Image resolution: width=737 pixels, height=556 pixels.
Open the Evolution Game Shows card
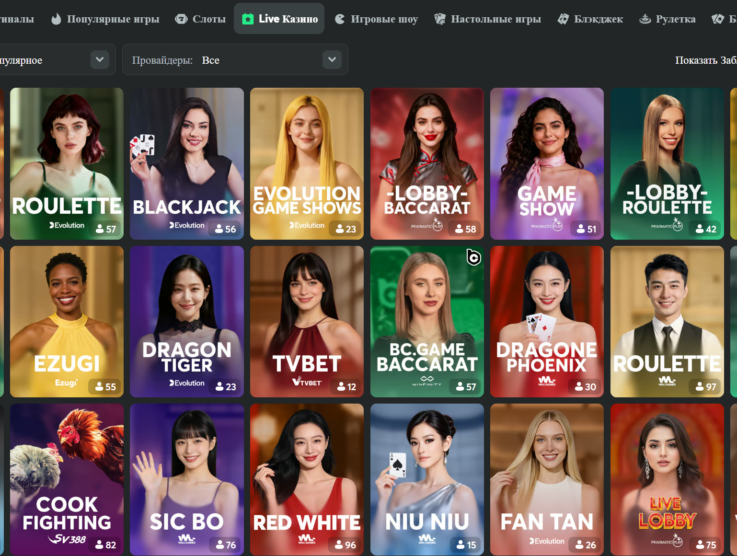click(x=307, y=164)
